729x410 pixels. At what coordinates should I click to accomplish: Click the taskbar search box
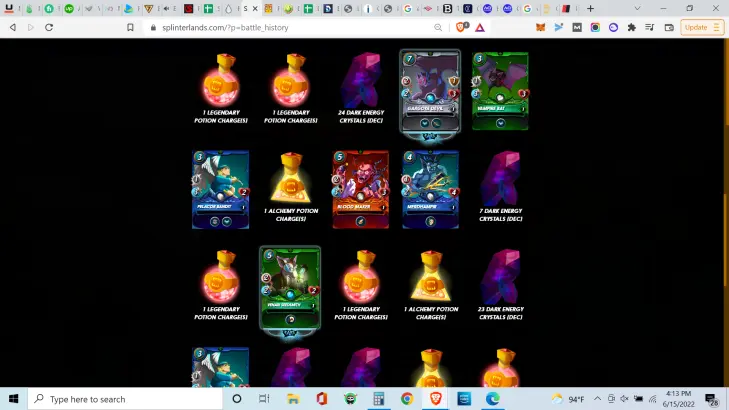[x=126, y=399]
